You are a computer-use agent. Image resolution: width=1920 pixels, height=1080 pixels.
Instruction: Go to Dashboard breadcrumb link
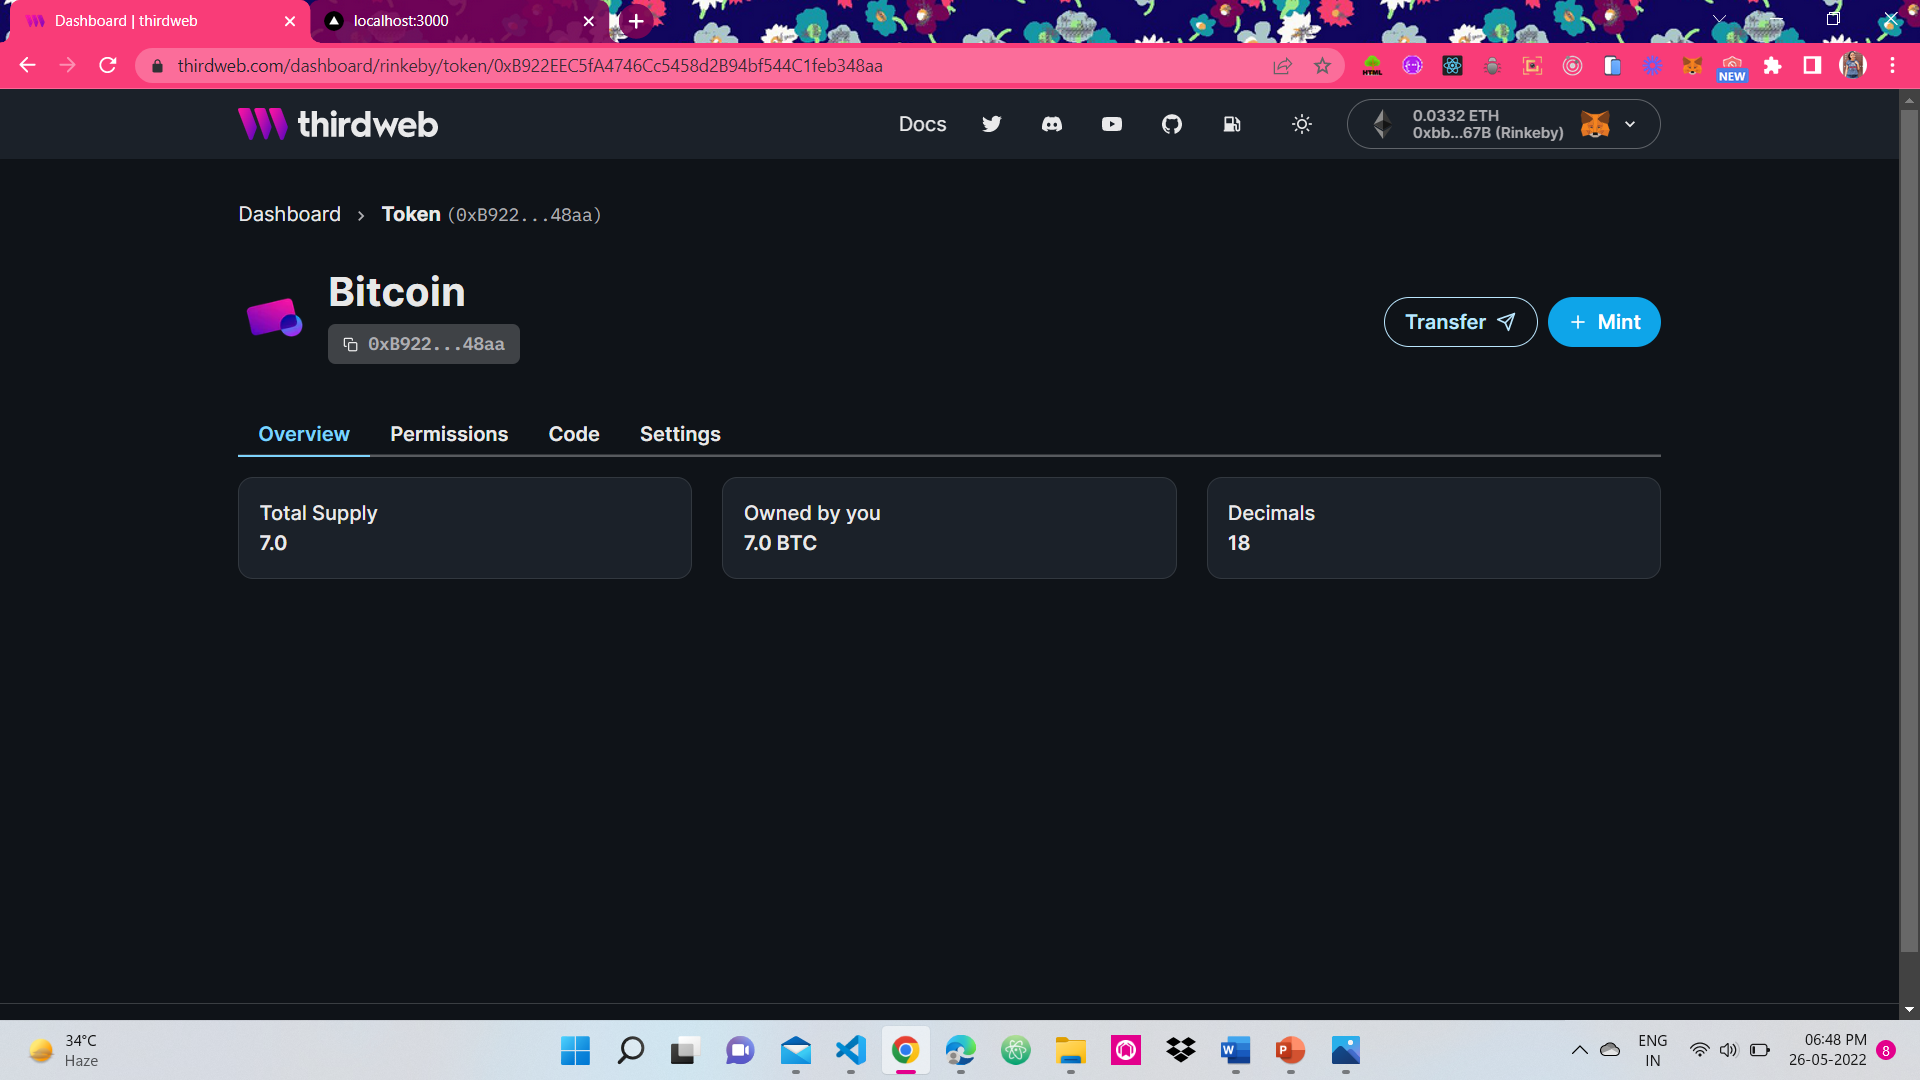[289, 214]
